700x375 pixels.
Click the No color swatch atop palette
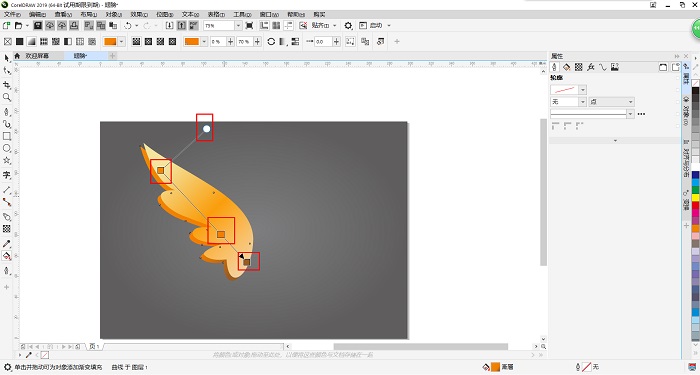696,83
